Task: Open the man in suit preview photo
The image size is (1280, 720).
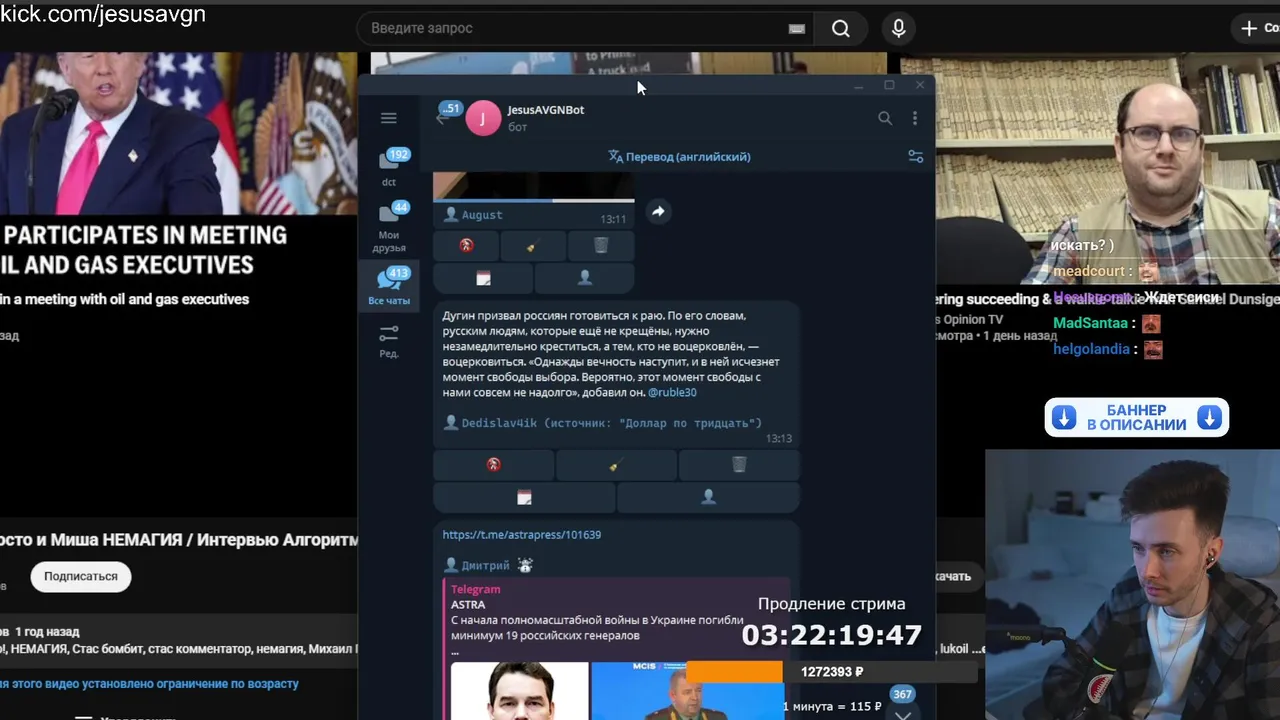Action: [x=519, y=690]
